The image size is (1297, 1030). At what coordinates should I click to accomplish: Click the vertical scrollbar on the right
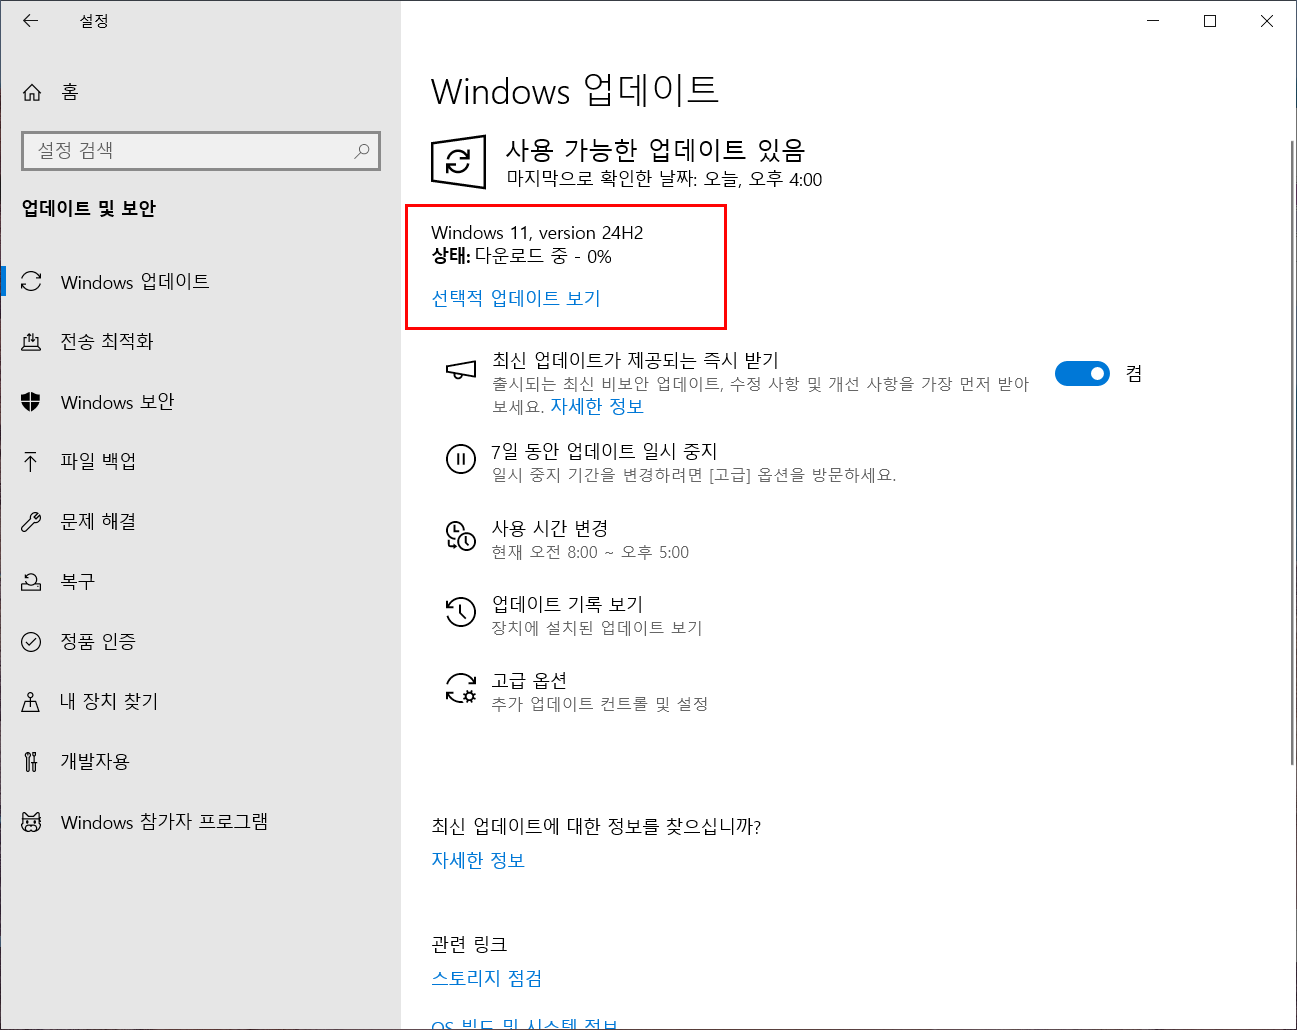pos(1291,453)
